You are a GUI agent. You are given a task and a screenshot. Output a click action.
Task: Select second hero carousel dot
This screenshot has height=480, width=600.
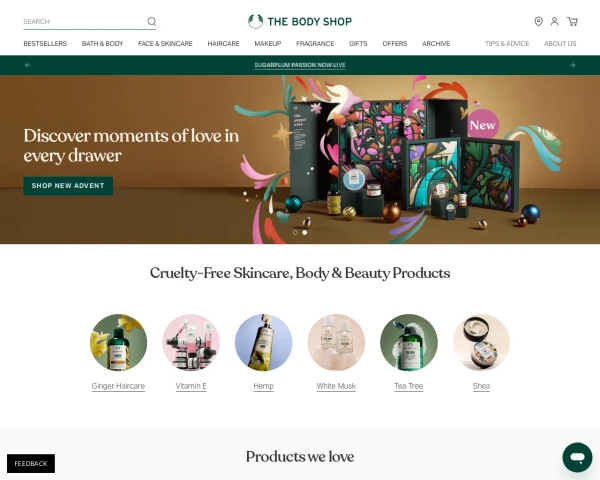coord(305,232)
